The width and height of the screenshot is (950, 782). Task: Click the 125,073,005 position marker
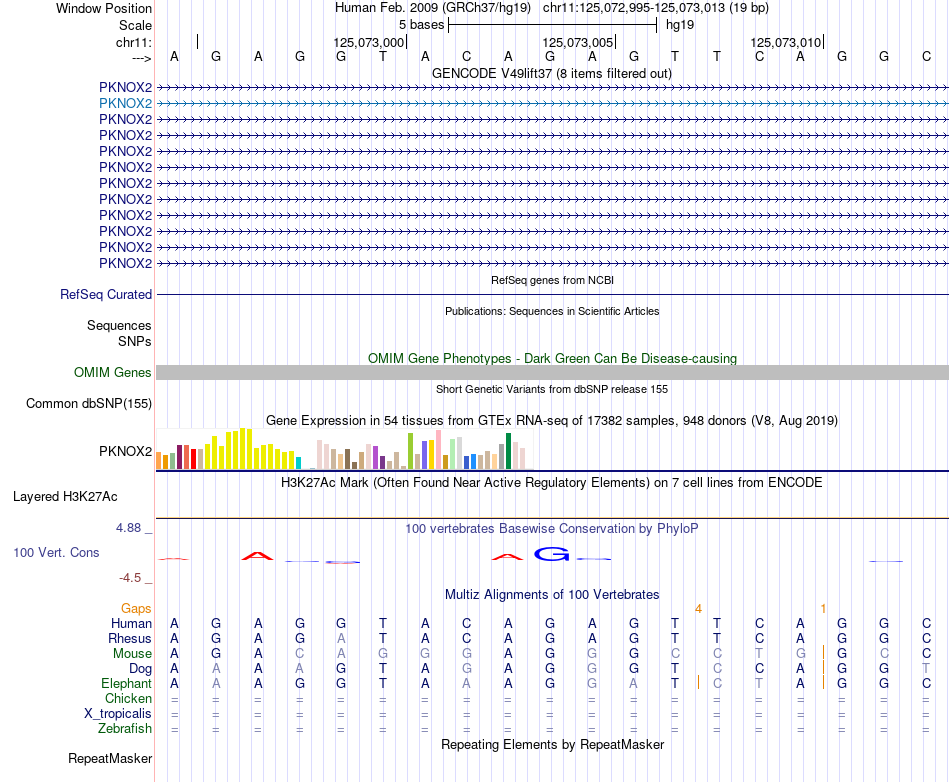pyautogui.click(x=578, y=42)
